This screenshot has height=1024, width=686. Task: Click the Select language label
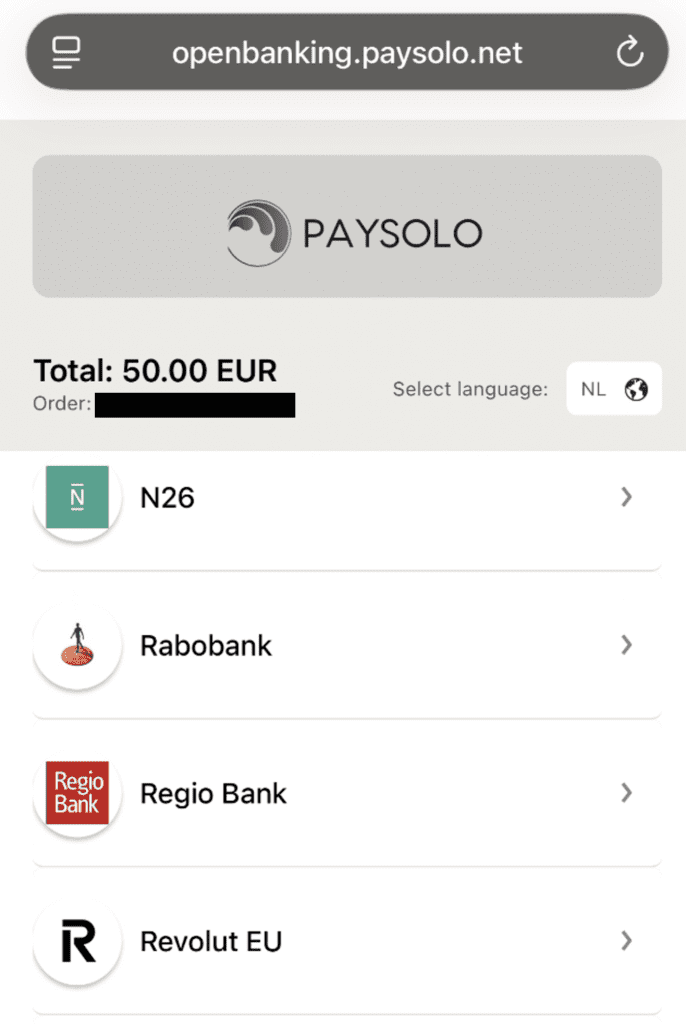(470, 389)
